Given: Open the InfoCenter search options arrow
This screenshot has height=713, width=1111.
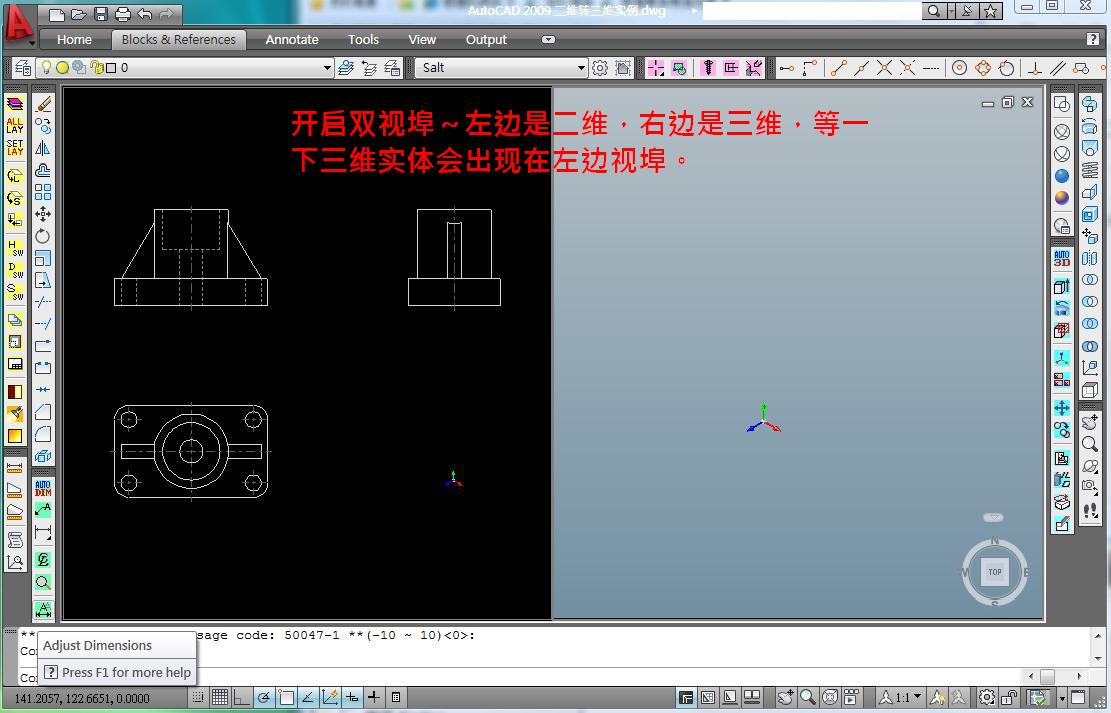Looking at the screenshot, I should (x=951, y=11).
